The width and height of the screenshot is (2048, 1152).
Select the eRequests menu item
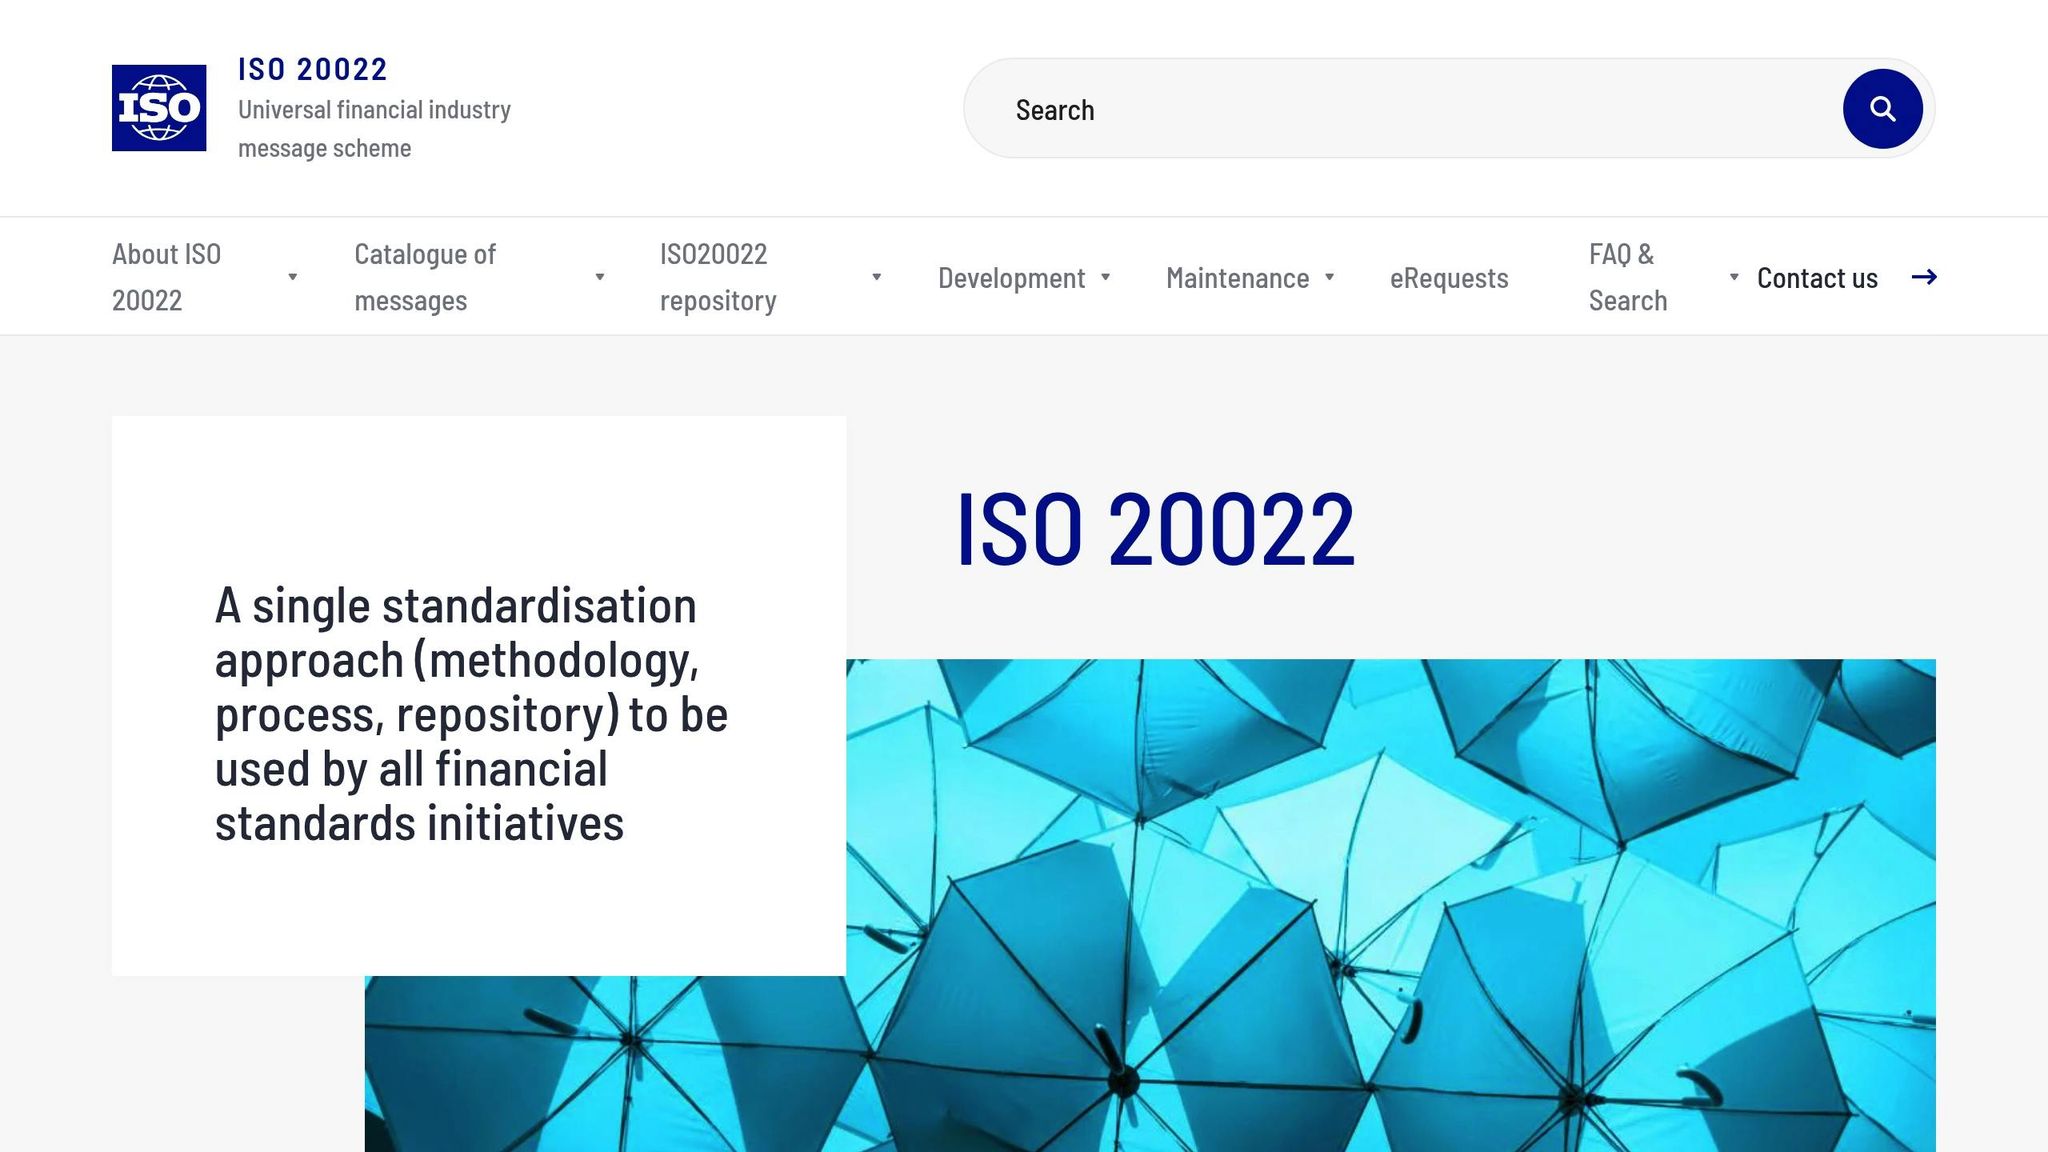1449,278
